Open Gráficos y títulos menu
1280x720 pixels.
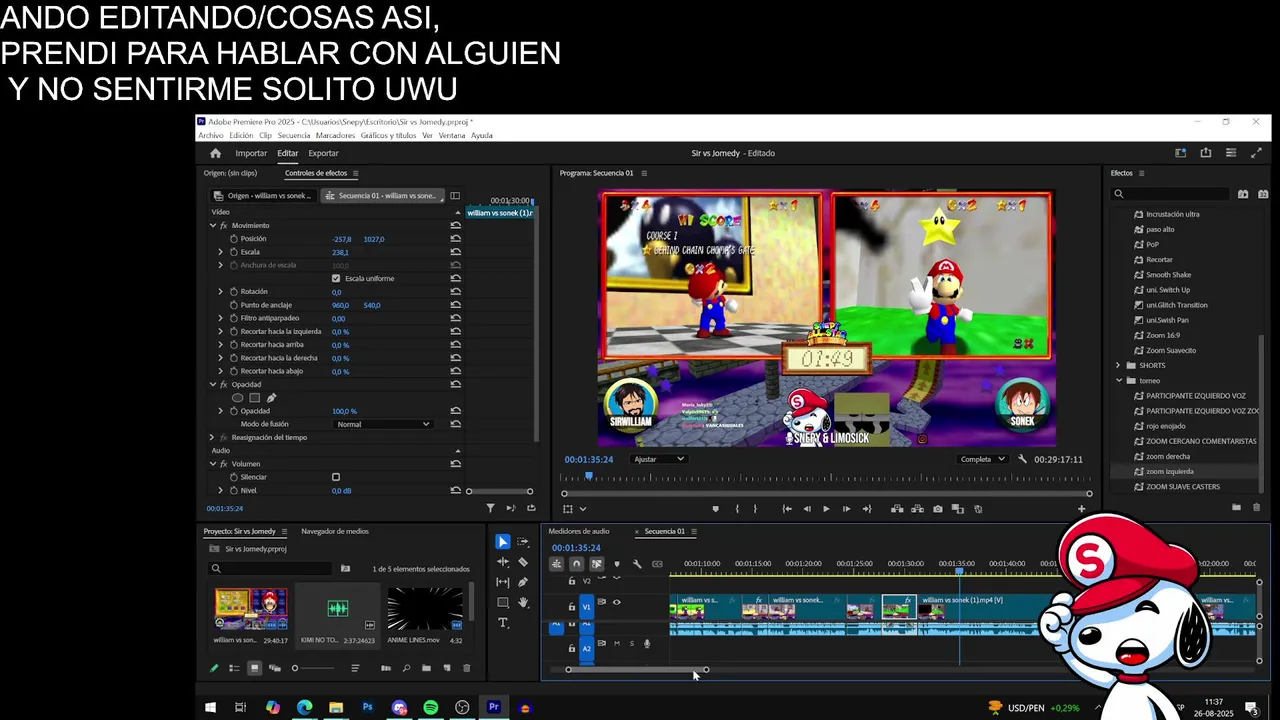click(388, 135)
